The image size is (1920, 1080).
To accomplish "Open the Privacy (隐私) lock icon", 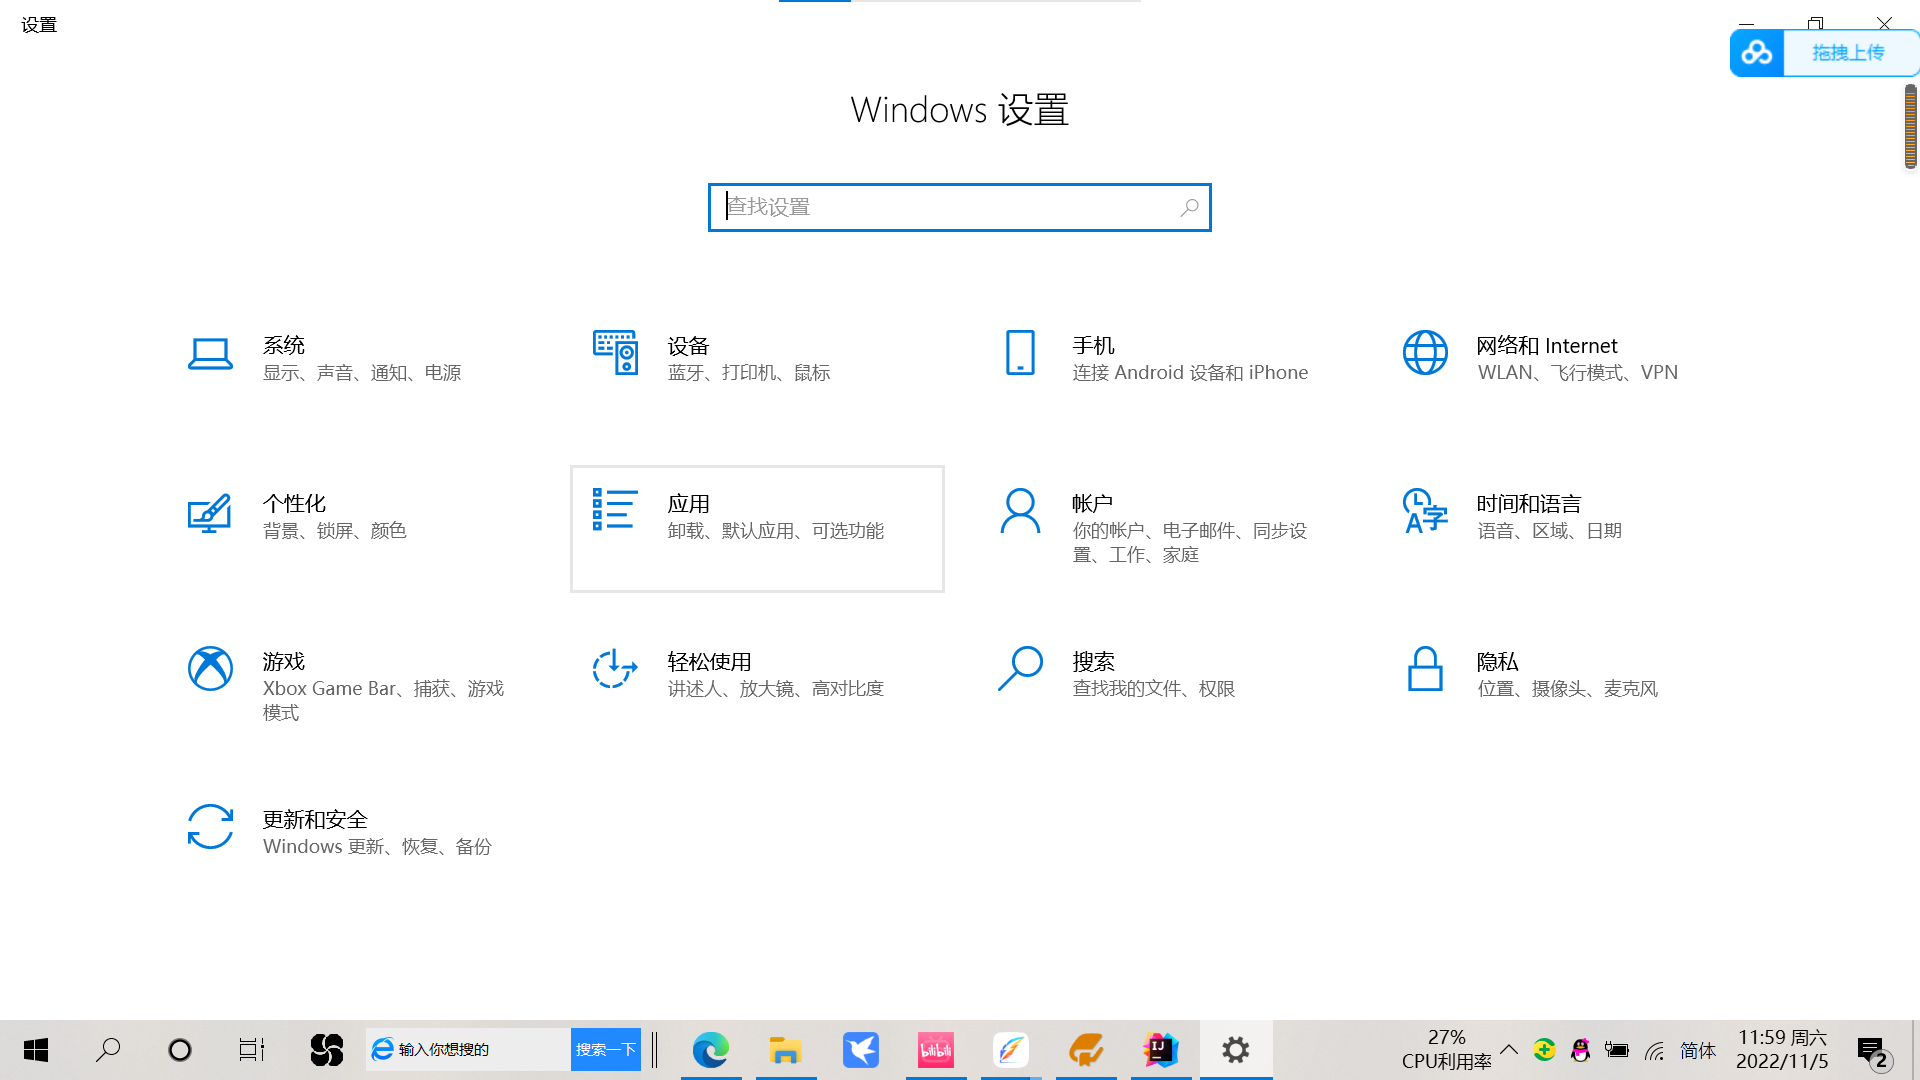I will (x=1425, y=669).
